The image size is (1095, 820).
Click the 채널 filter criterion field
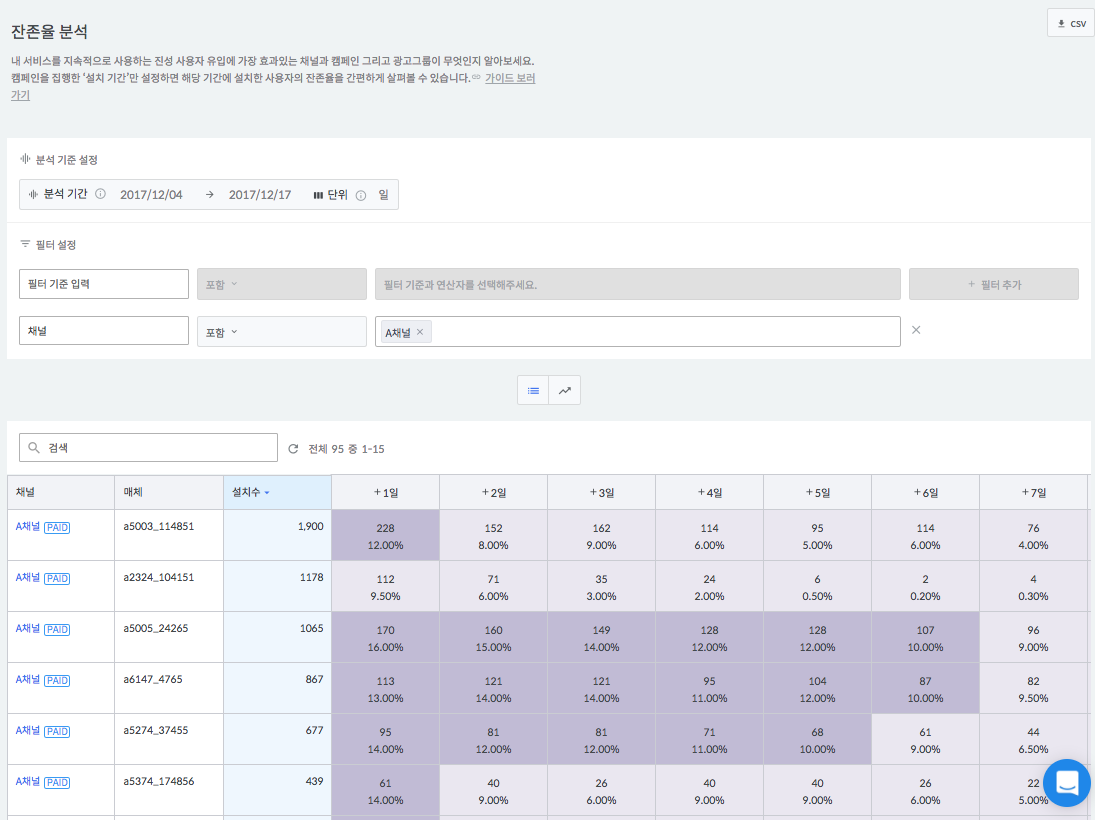point(104,330)
